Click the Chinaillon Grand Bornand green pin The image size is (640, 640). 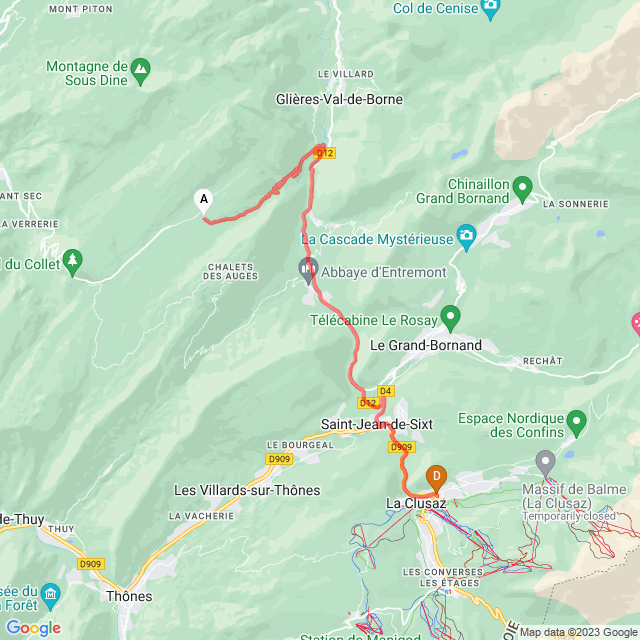point(522,190)
